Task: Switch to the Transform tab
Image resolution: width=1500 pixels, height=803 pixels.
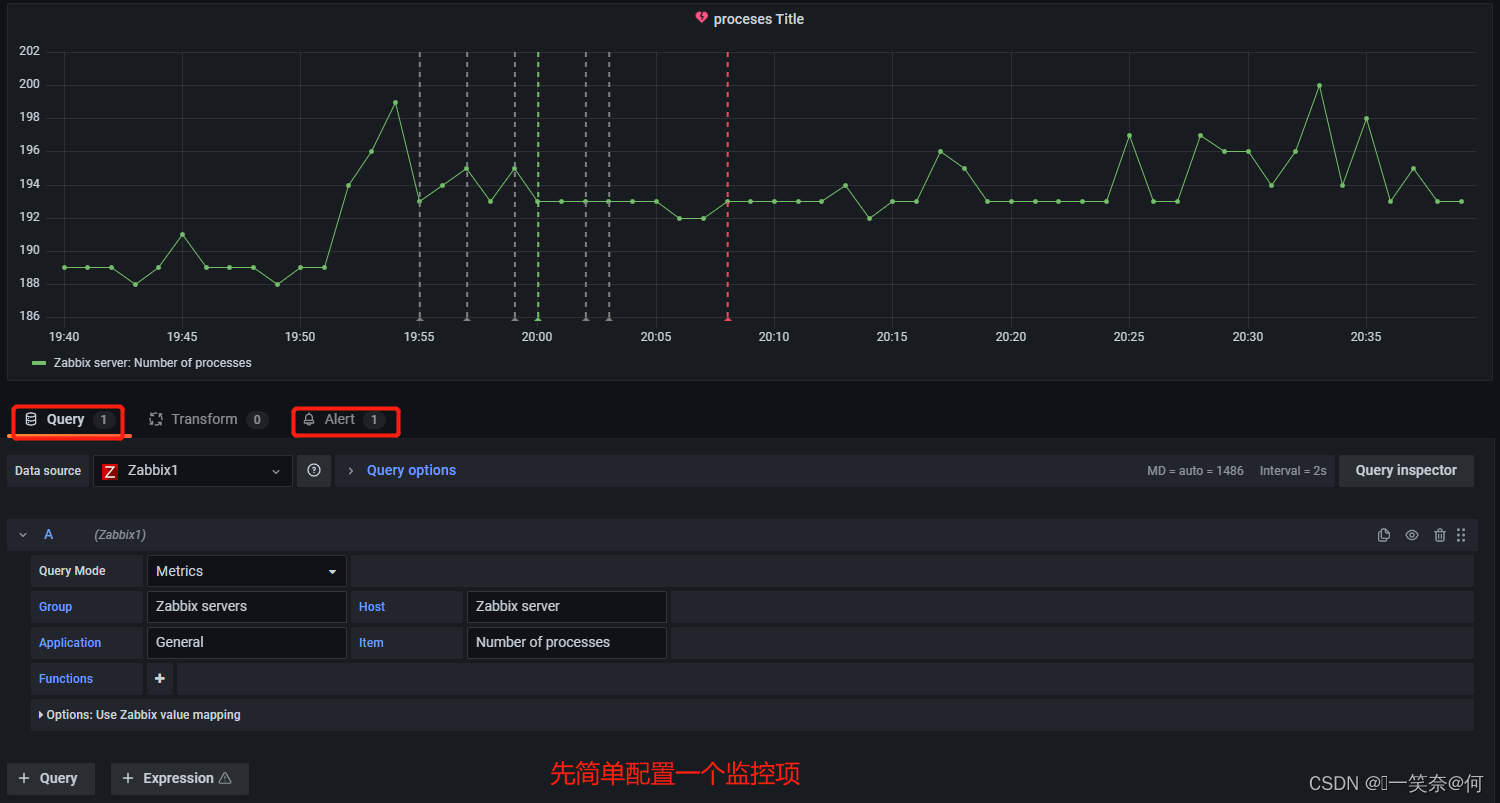Action: (x=208, y=420)
